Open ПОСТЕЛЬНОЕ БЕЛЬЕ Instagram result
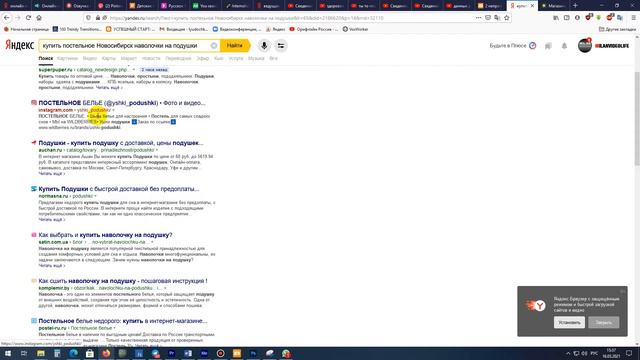640x360 pixels. tap(122, 103)
